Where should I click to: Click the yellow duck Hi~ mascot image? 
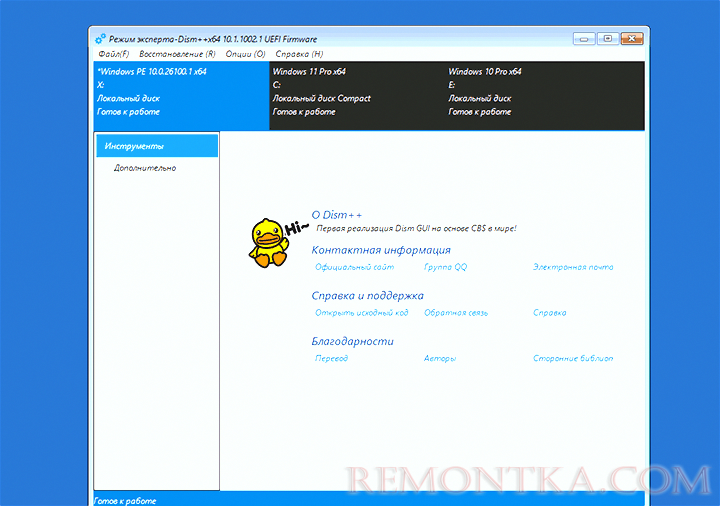[277, 242]
